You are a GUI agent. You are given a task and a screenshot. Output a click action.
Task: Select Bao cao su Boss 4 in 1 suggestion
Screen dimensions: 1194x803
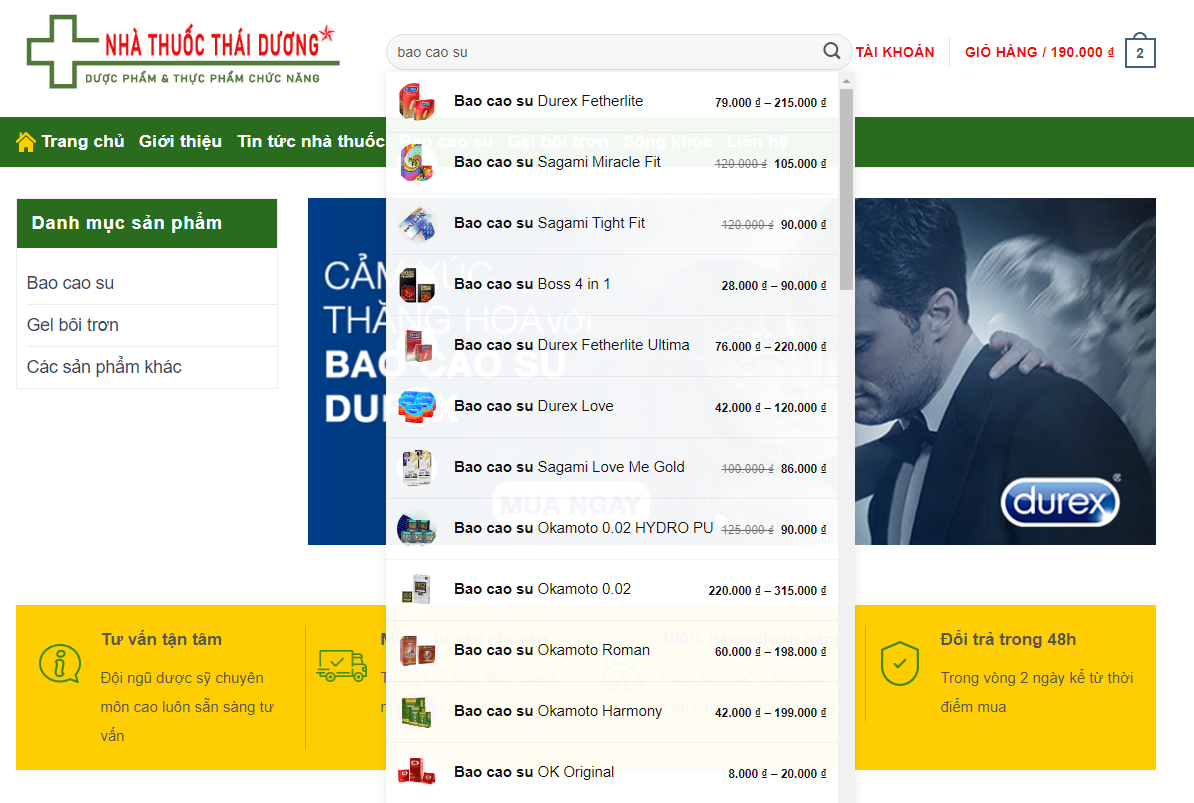[612, 285]
